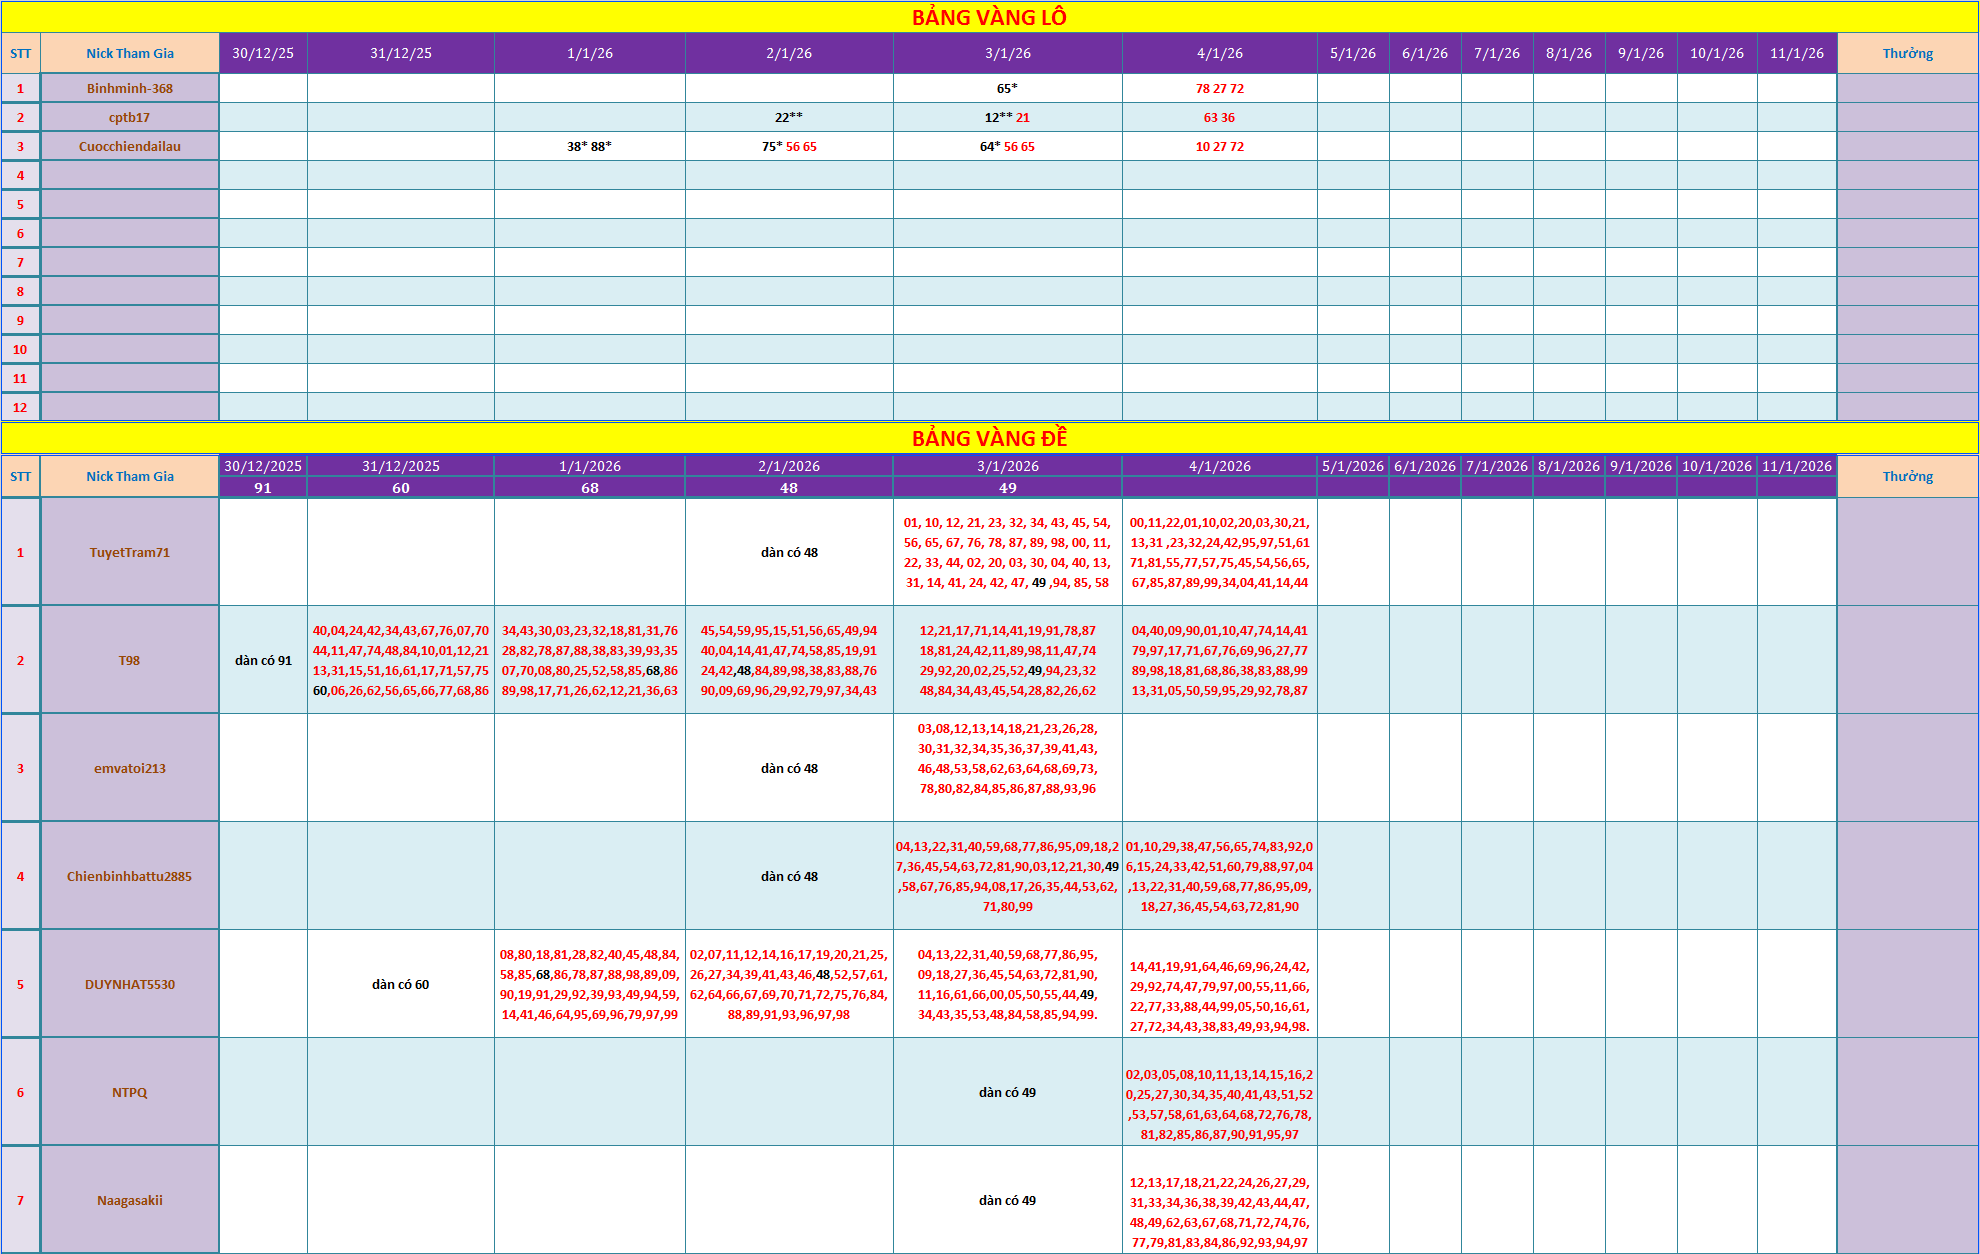1980x1254 pixels.
Task: Click the 4/1/26 column header in top table
Action: (x=1219, y=53)
